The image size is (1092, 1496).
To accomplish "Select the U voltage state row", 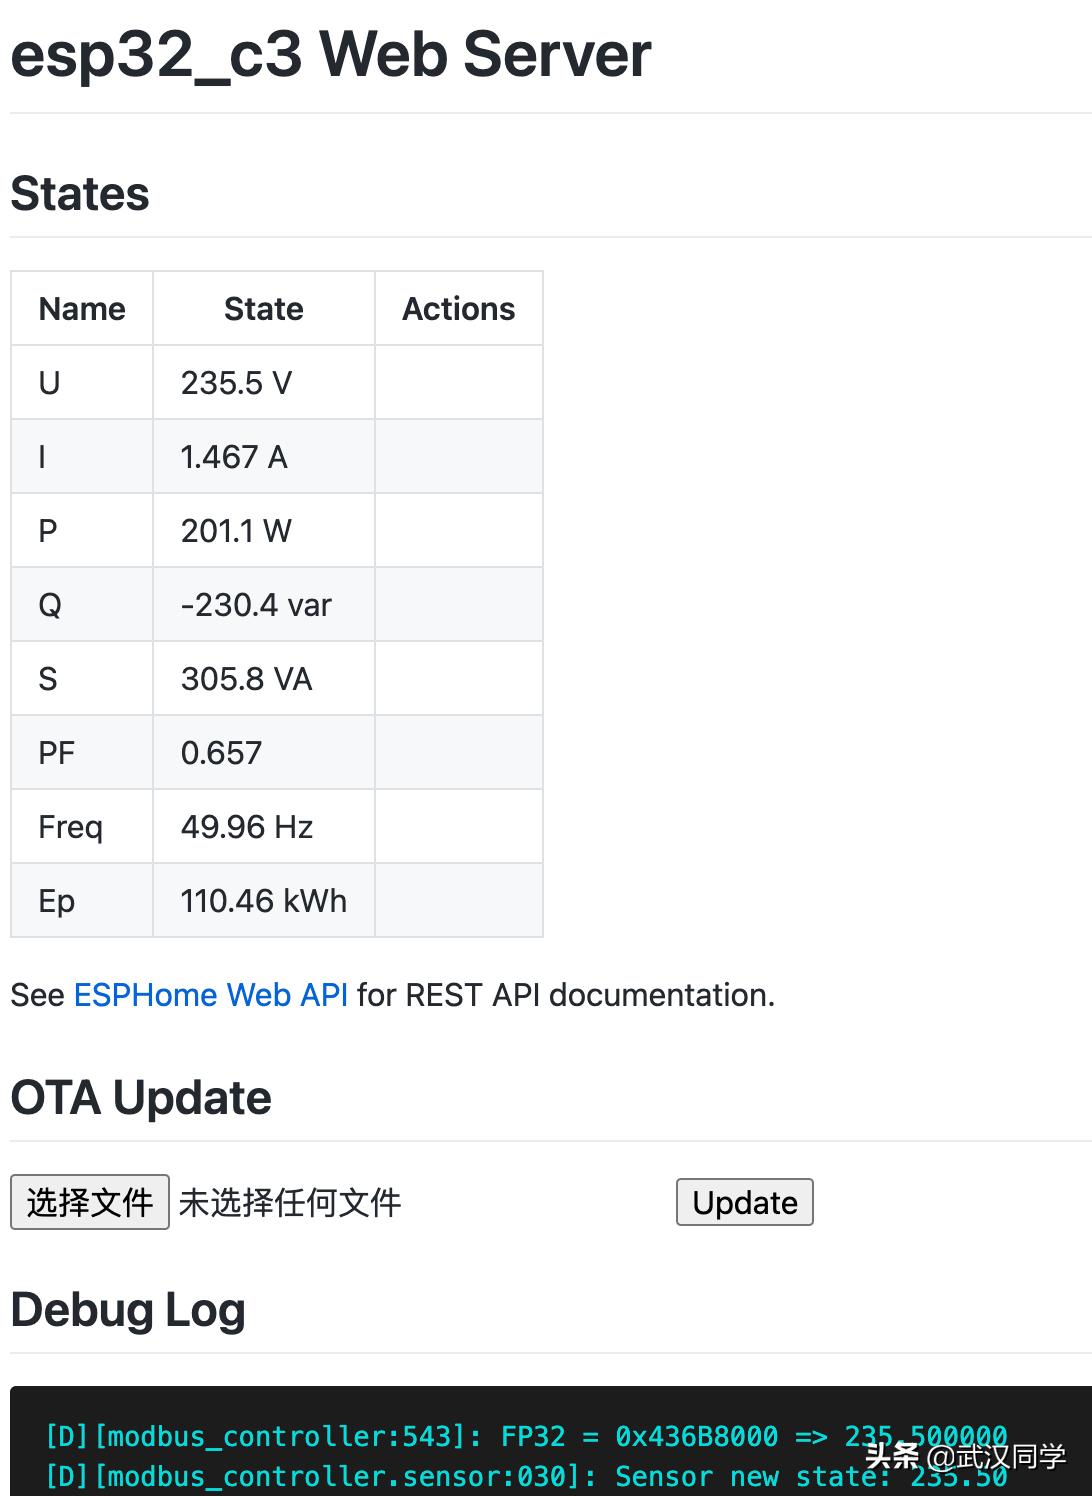I will click(x=237, y=382).
